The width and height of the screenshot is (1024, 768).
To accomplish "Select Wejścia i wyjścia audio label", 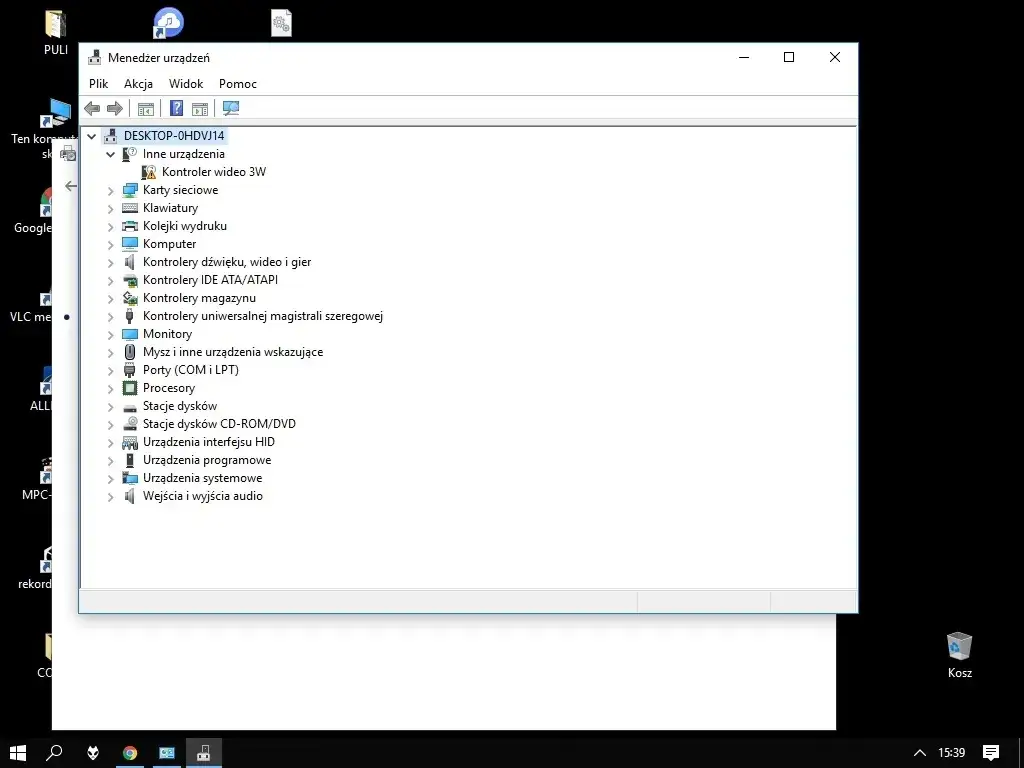I will pos(203,496).
